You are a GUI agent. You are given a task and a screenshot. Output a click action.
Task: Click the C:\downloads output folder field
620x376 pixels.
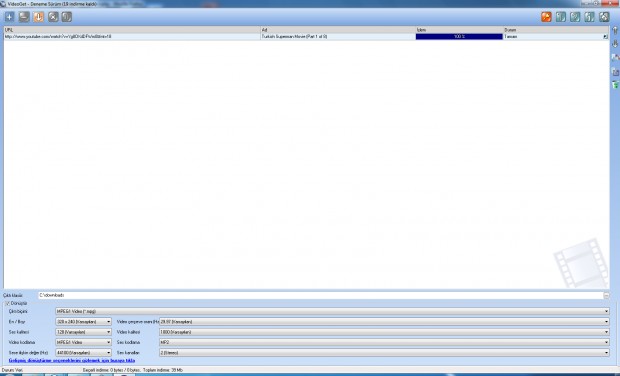coord(320,295)
